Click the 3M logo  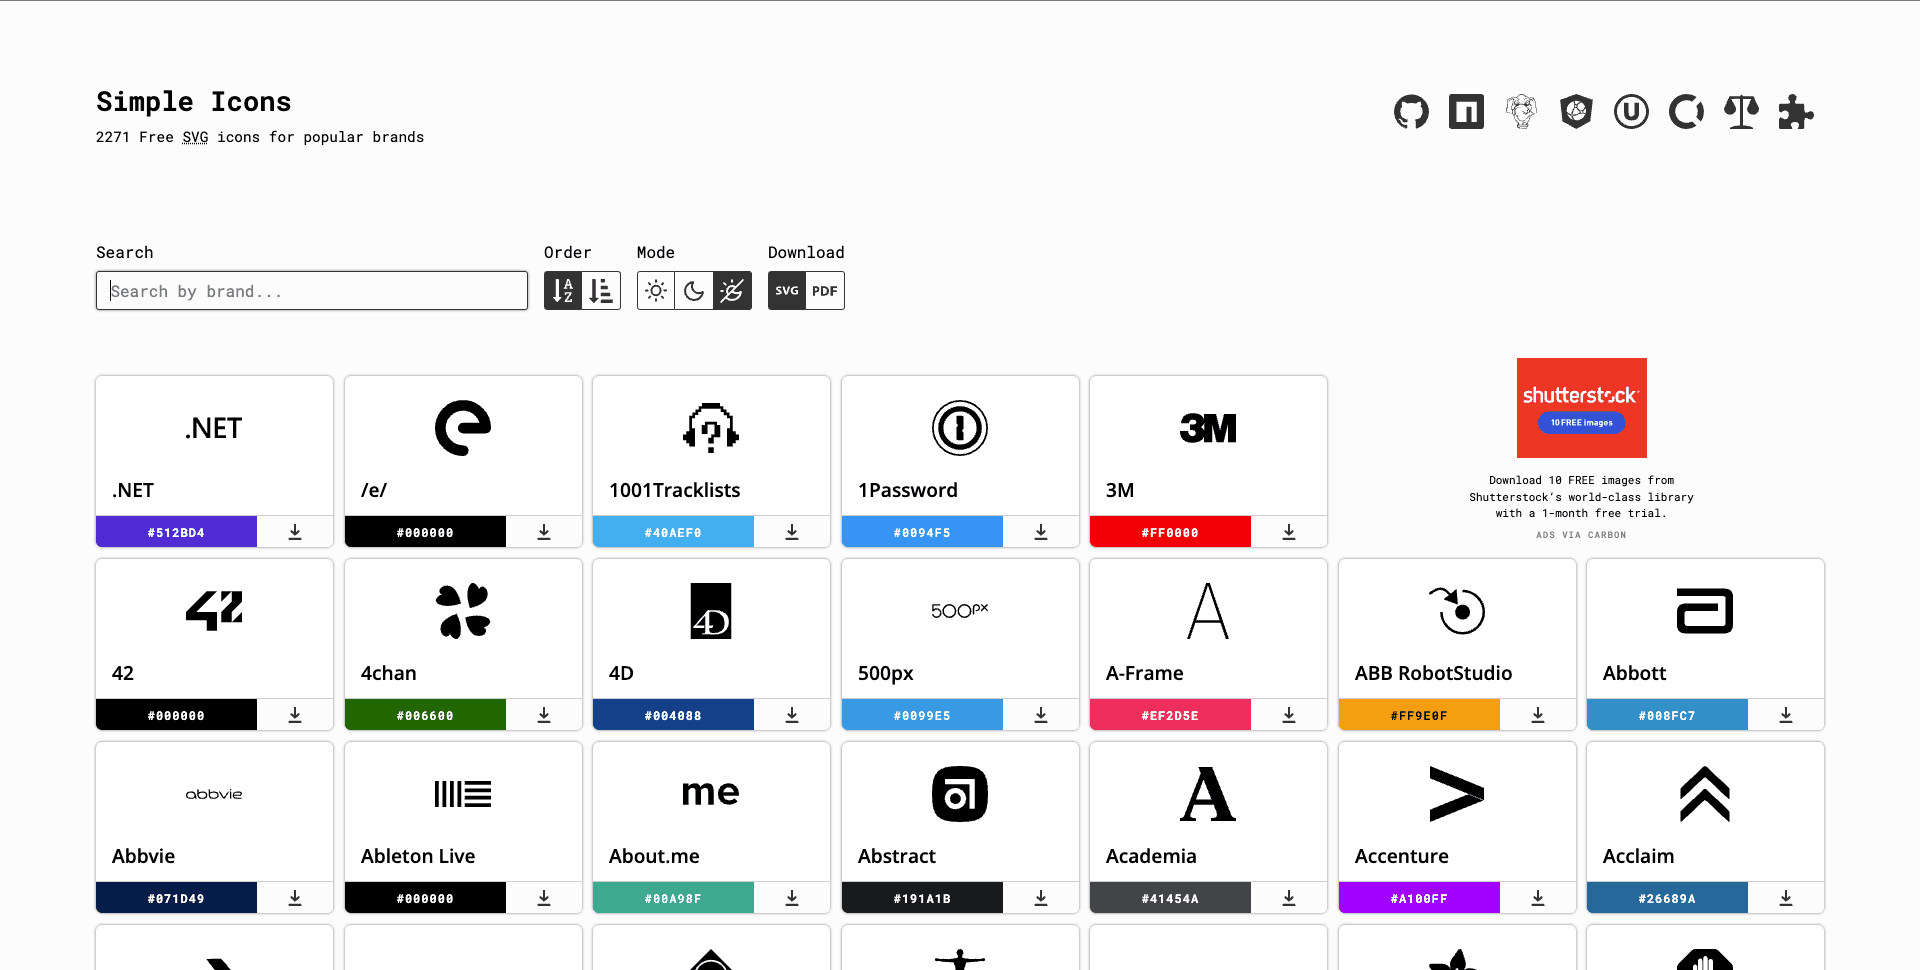tap(1208, 428)
